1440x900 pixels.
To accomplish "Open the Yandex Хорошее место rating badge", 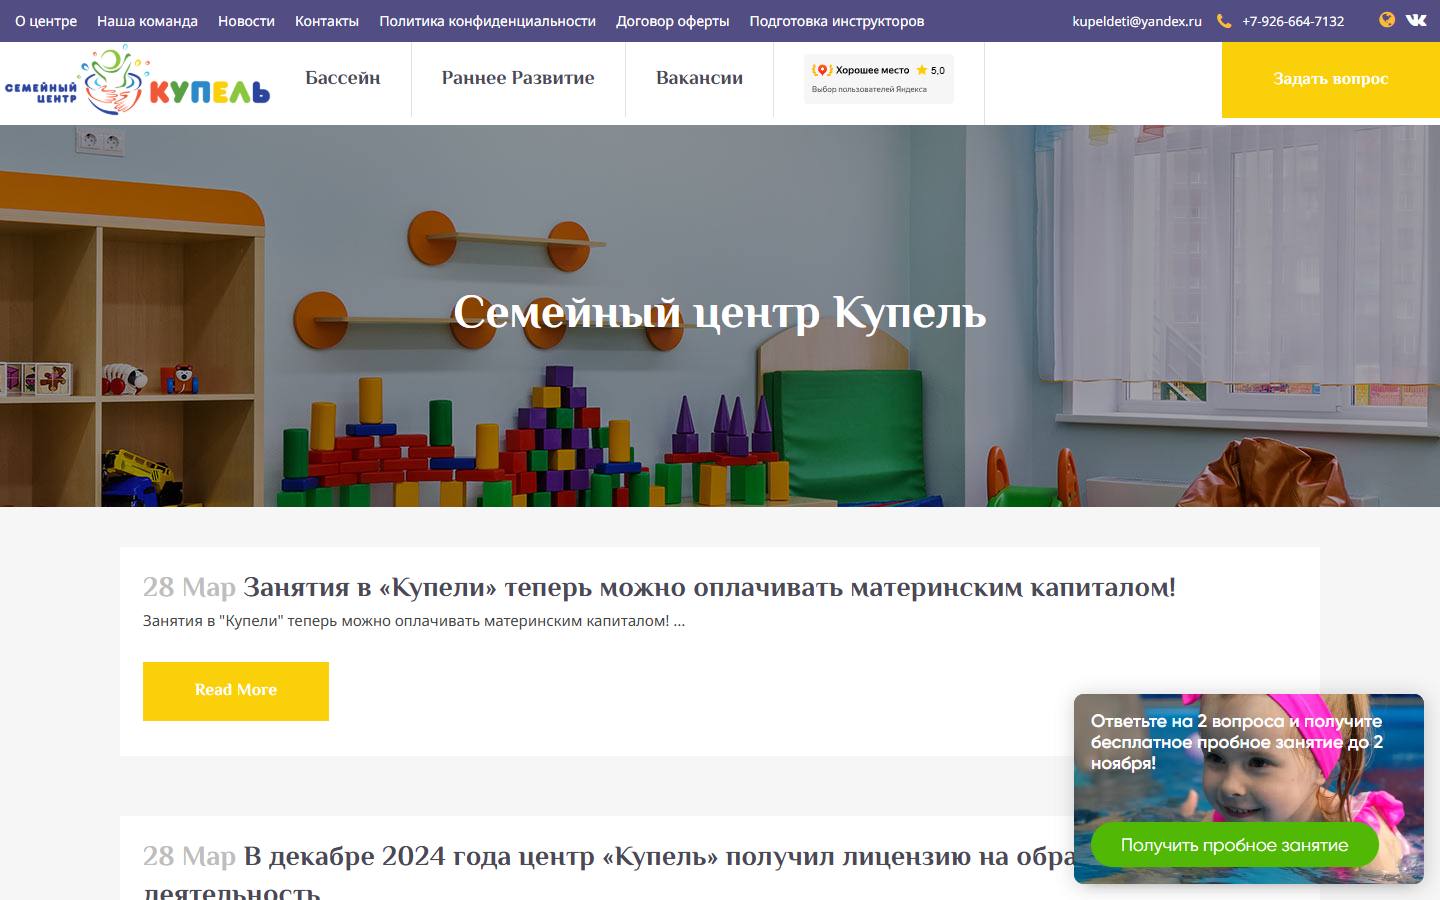I will [878, 79].
